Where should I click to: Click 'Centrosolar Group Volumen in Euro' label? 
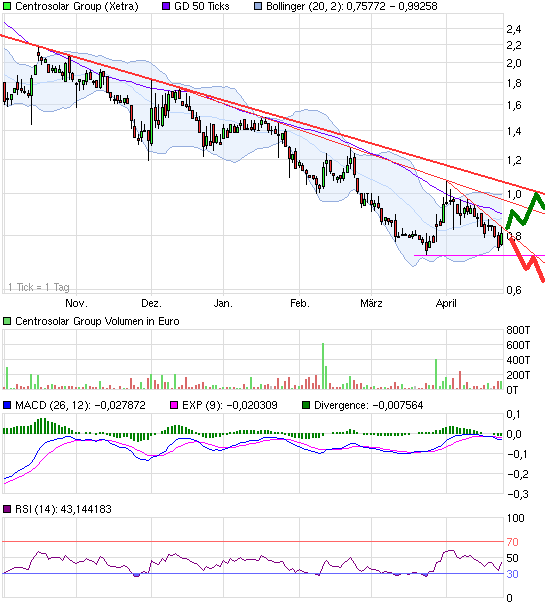[x=97, y=321]
